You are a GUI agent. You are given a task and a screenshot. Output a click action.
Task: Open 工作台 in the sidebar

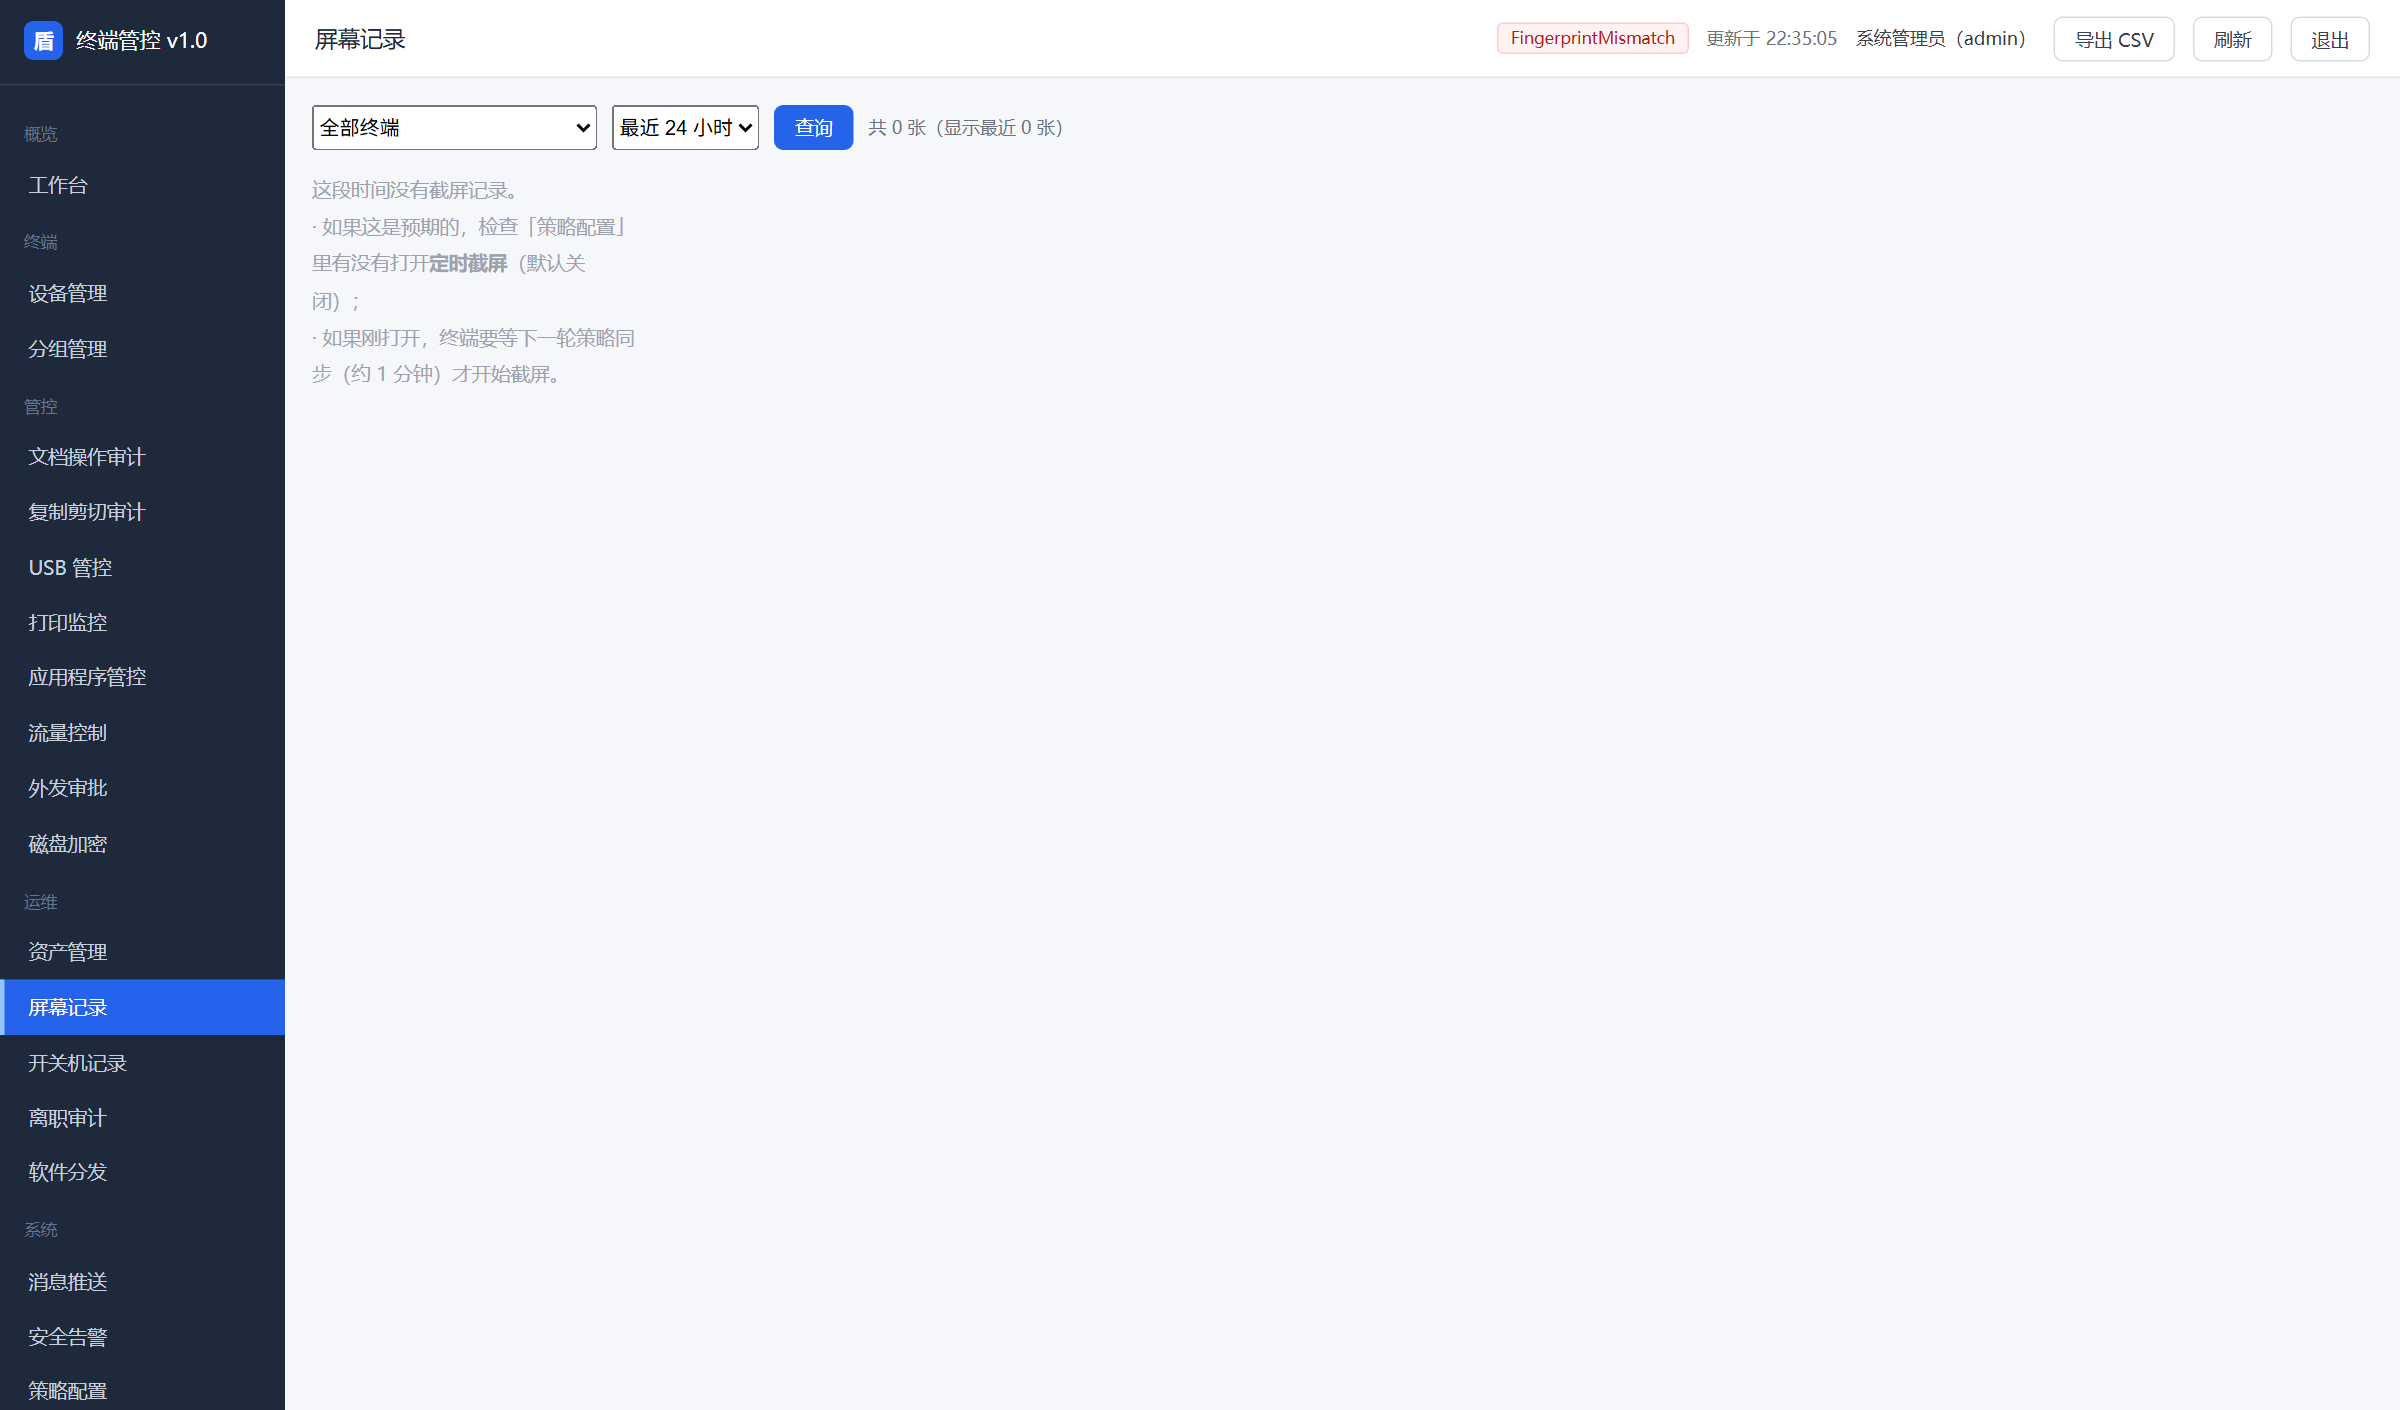142,185
